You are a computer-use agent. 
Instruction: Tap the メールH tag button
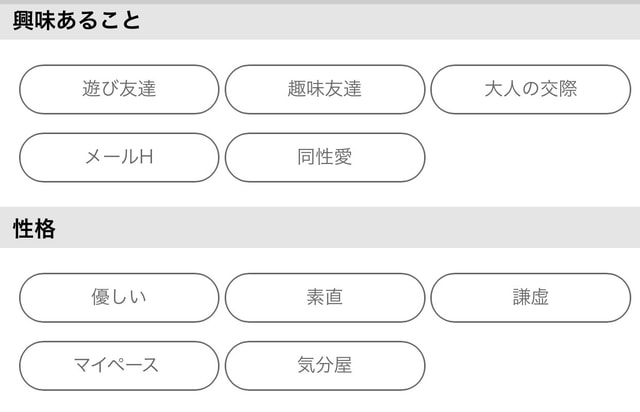pyautogui.click(x=119, y=157)
